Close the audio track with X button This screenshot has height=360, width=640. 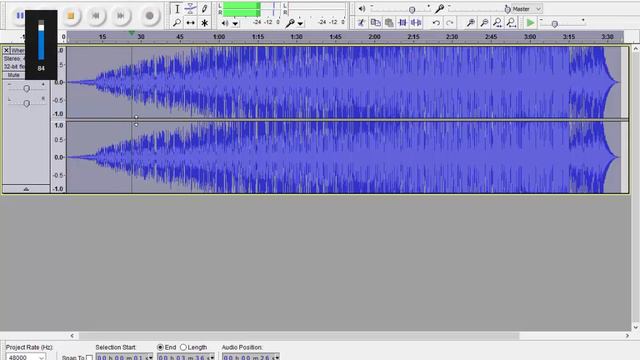6,51
